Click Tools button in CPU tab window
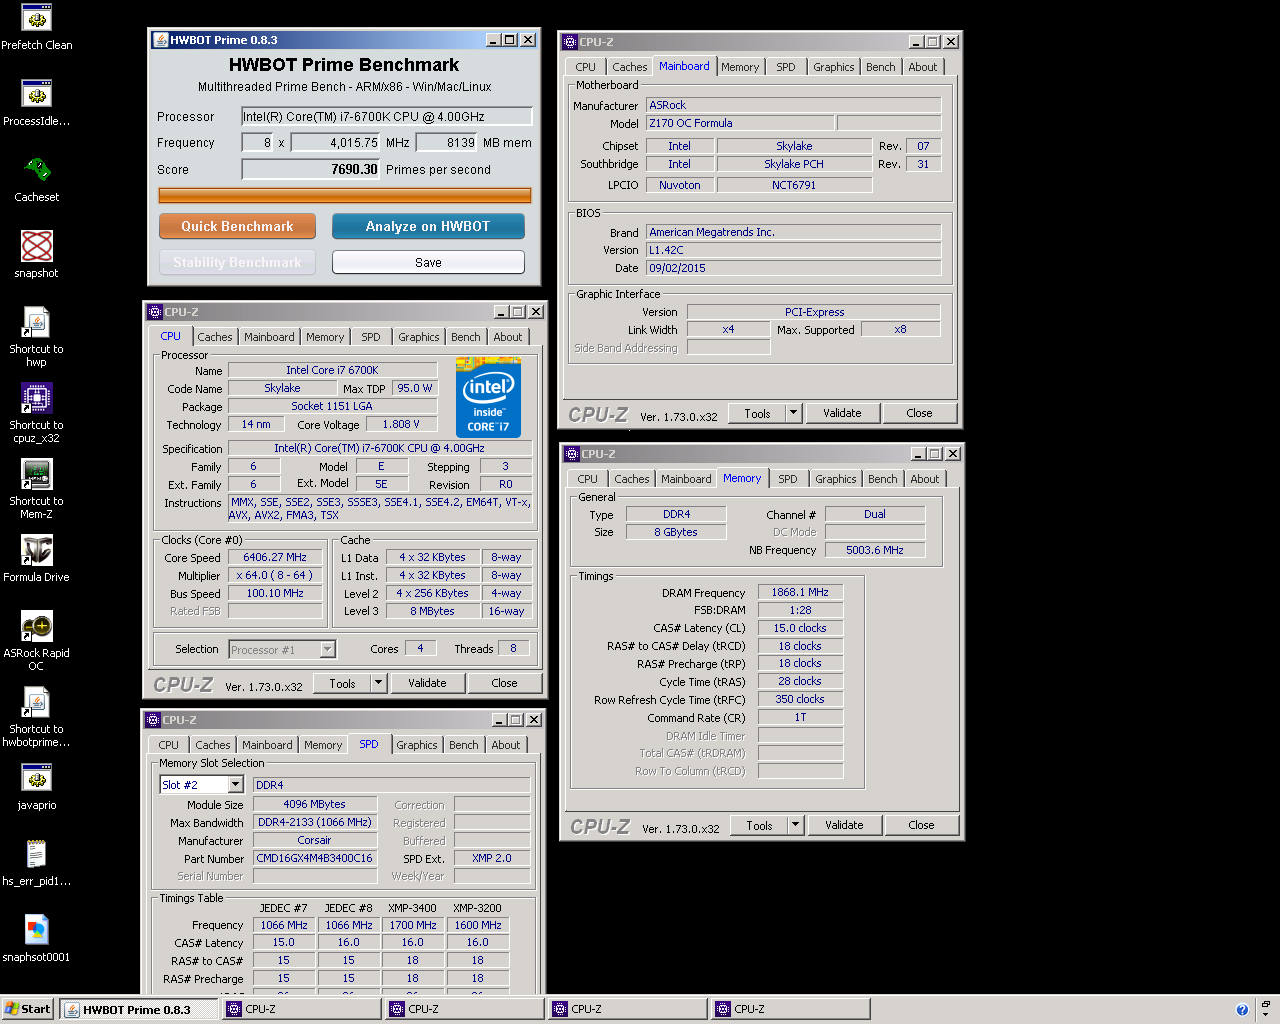Screen dimensions: 1280x1024 click(342, 683)
